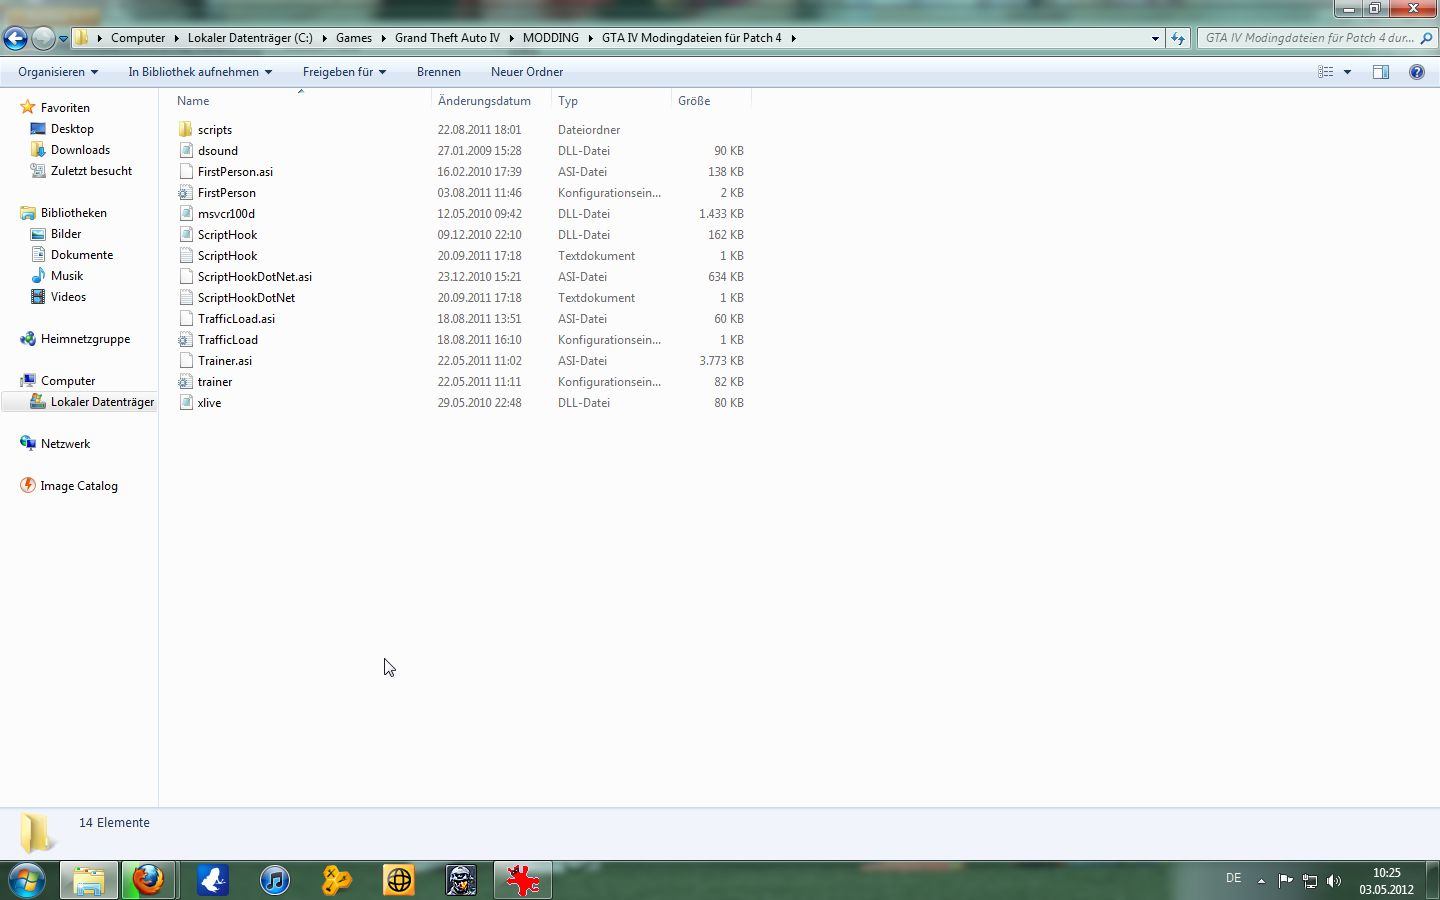Click Games in the address bar breadcrumb
Screen dimensions: 1440x900
(x=354, y=38)
